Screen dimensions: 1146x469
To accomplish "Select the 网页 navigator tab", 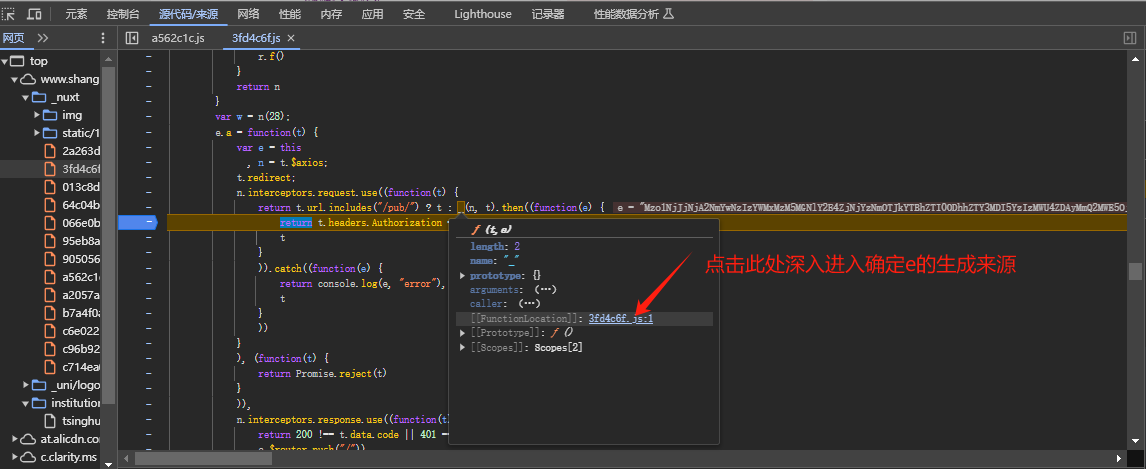I will click(13, 38).
